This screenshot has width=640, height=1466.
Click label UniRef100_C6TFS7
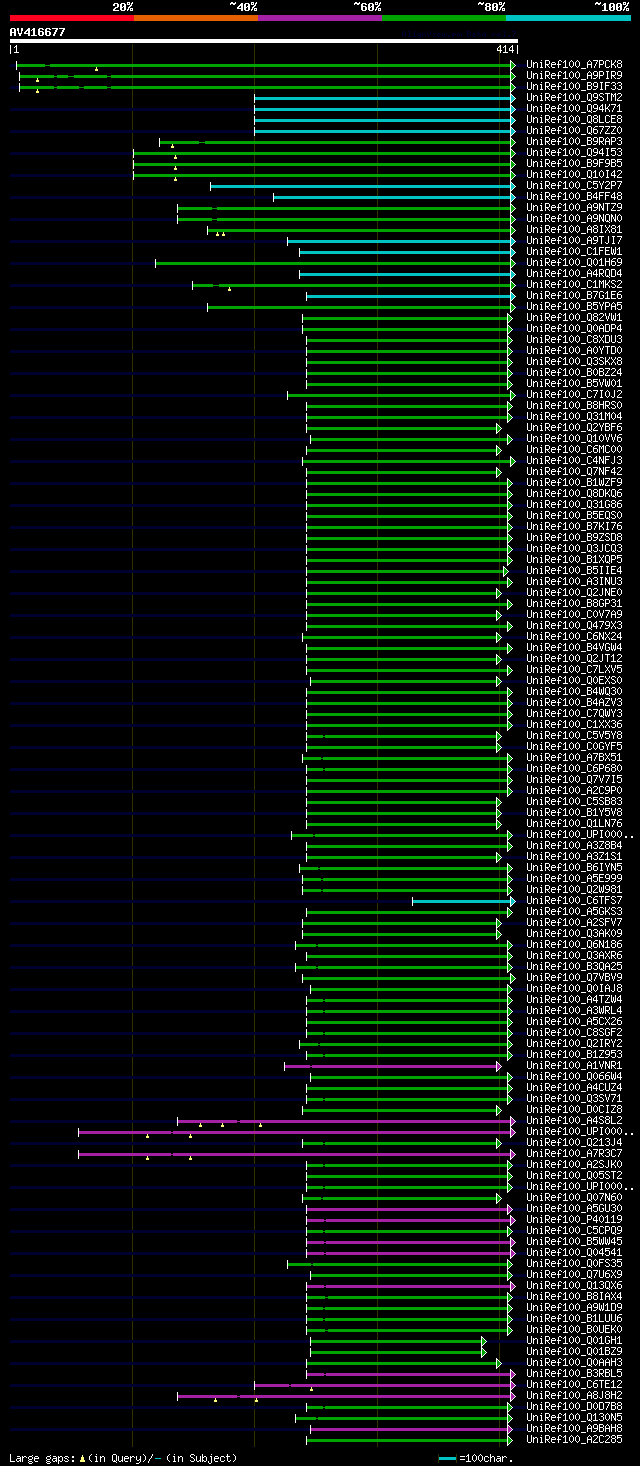coord(574,900)
